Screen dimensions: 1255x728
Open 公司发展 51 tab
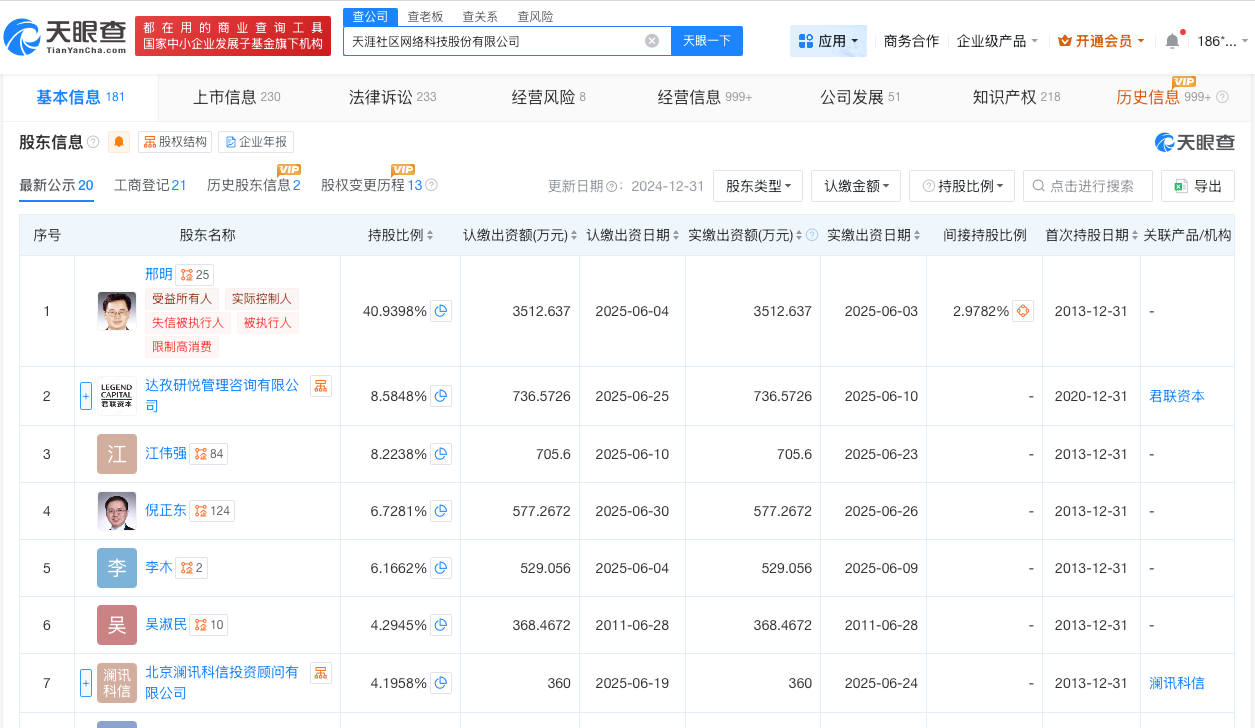pos(860,97)
